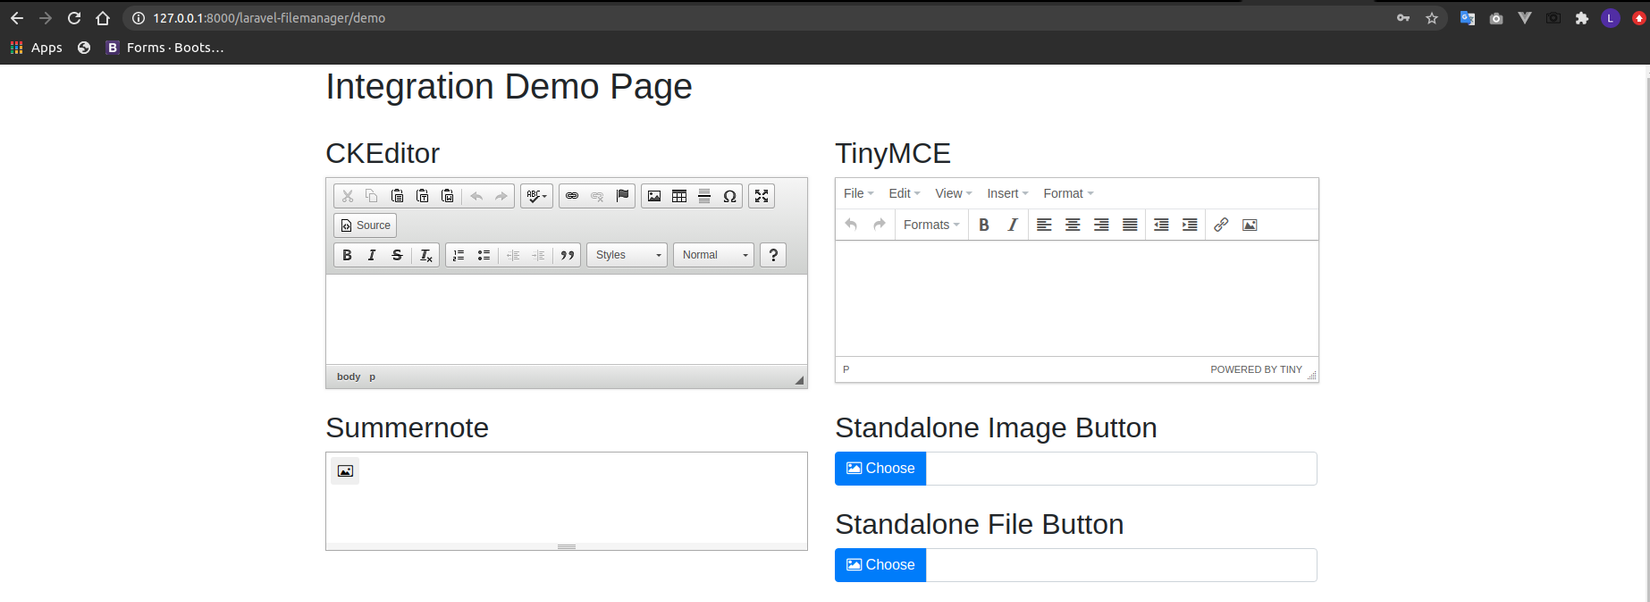The image size is (1650, 602).
Task: Maximize the CKEditor editor
Action: 762,196
